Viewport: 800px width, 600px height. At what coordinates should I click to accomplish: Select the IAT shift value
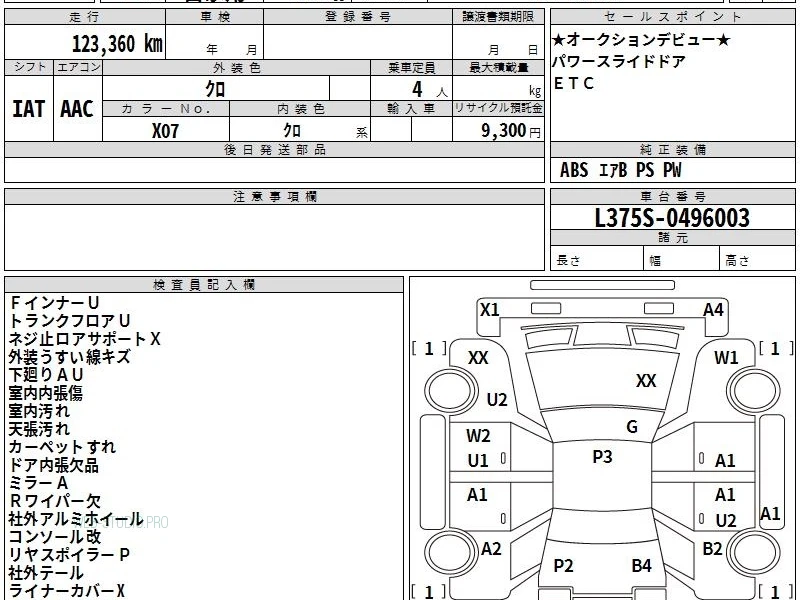pyautogui.click(x=29, y=109)
